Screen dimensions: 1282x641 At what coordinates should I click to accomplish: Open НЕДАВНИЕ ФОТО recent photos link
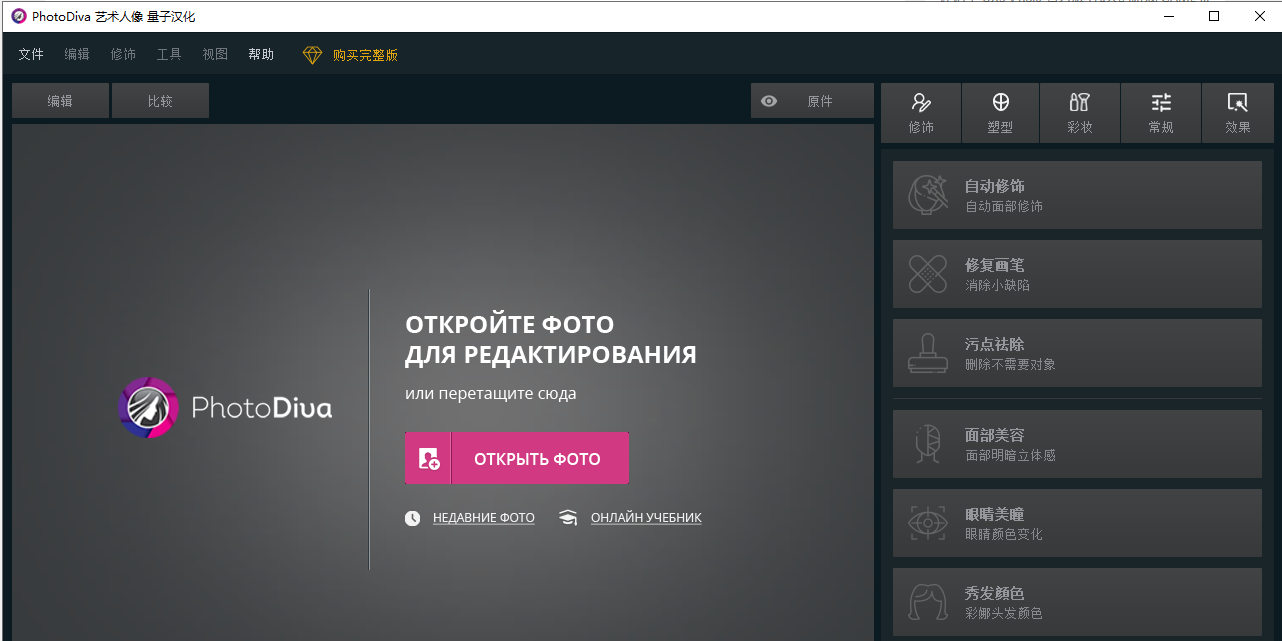484,518
